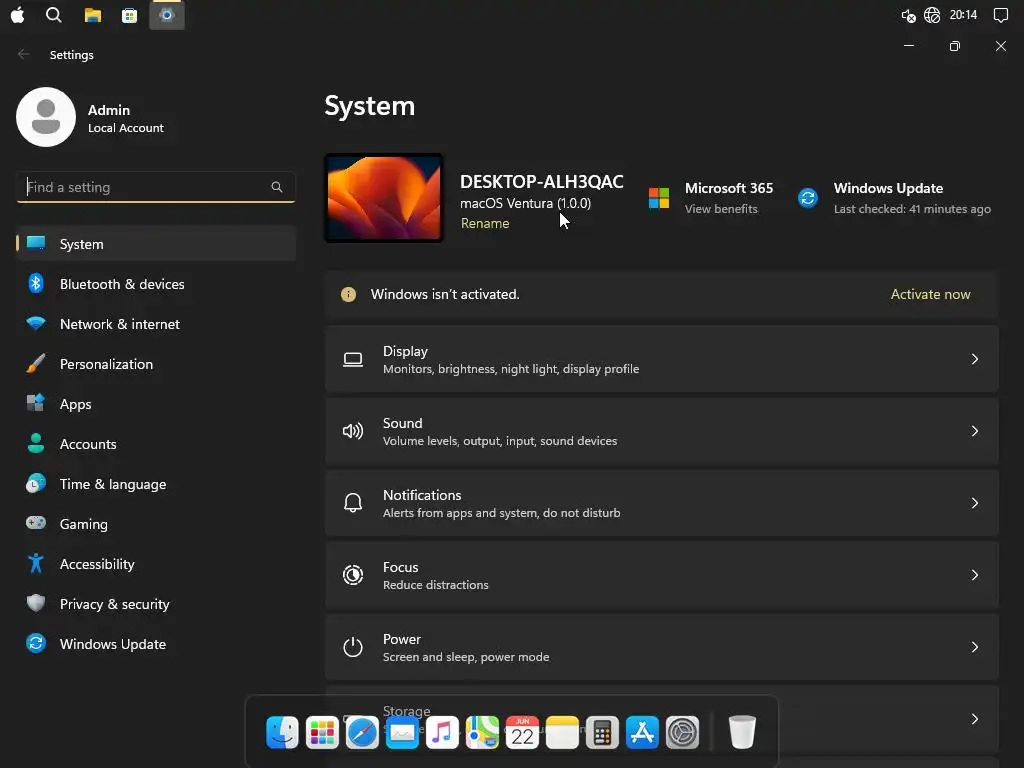Expand the Power row chevron

click(974, 647)
